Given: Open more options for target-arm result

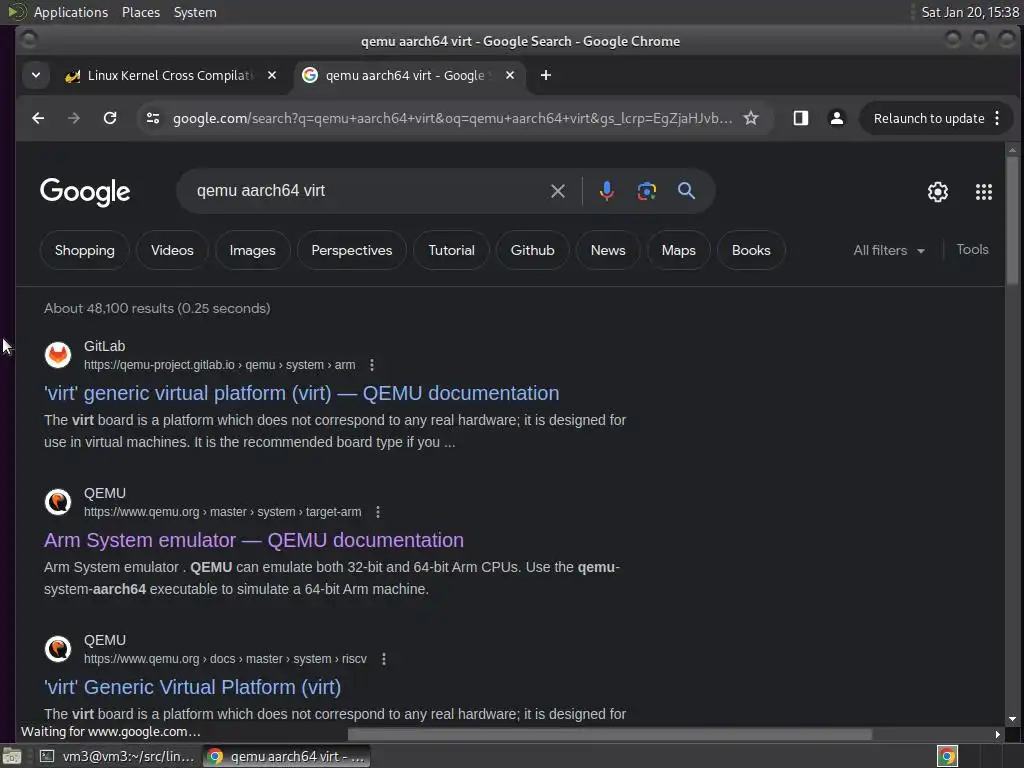Looking at the screenshot, I should point(378,512).
